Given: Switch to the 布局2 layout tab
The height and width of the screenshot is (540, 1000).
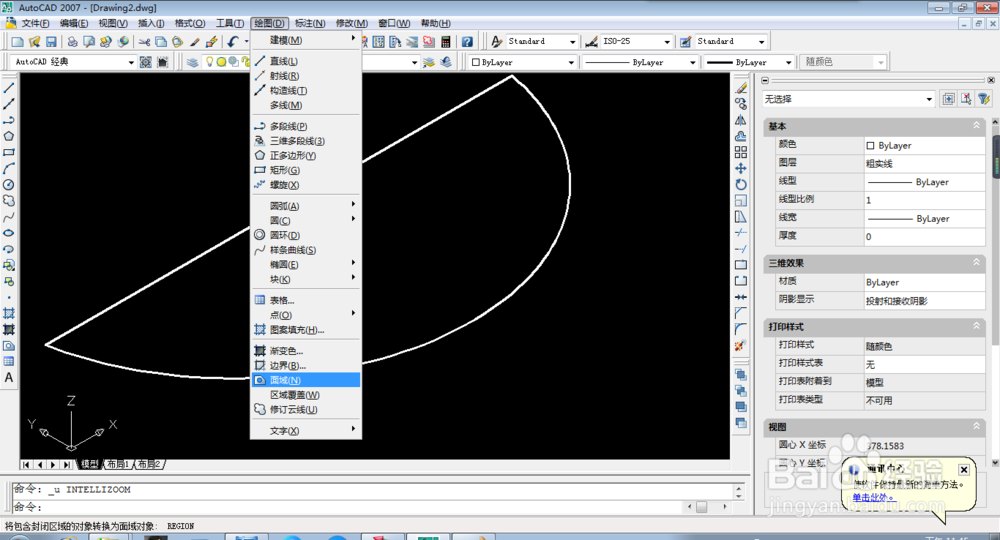Looking at the screenshot, I should pyautogui.click(x=149, y=464).
